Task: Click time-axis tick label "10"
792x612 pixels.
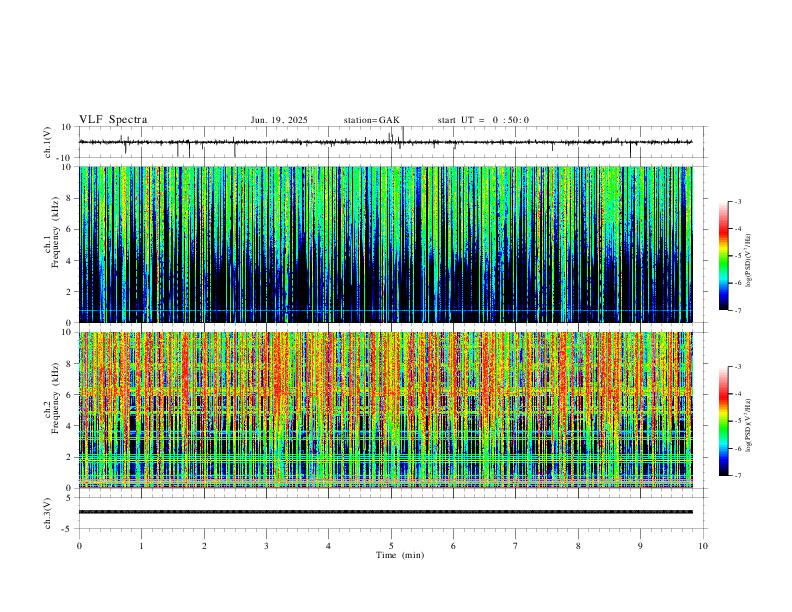Action: [x=703, y=546]
